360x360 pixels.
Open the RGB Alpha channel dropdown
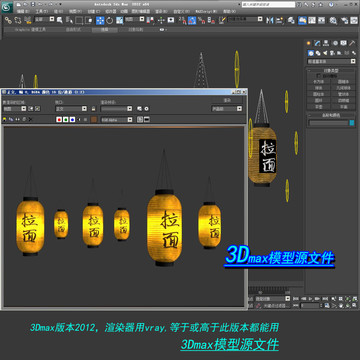point(117,120)
